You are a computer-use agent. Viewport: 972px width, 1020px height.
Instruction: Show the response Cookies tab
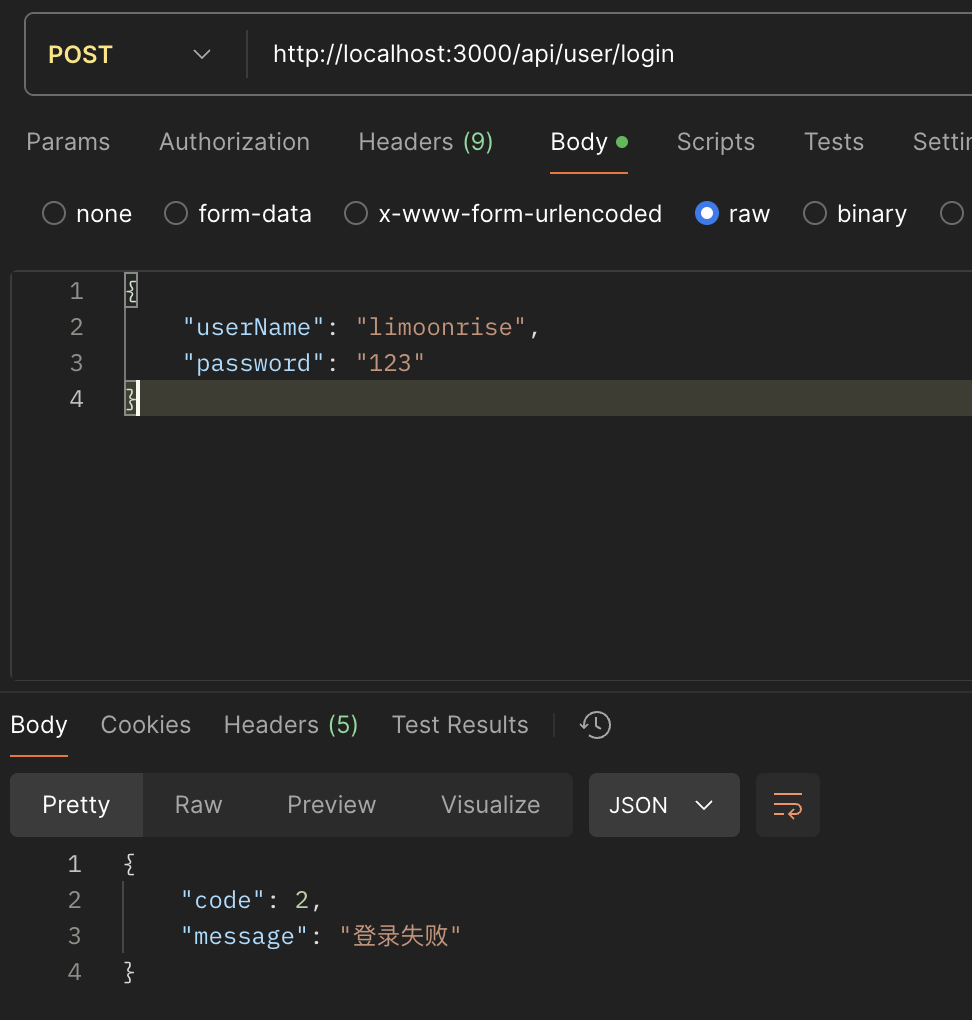click(146, 725)
